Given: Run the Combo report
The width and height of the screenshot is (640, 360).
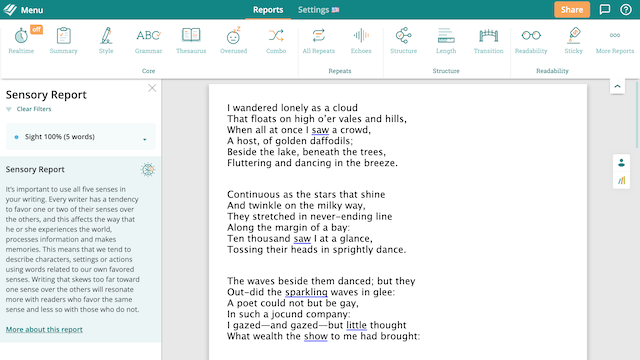Looking at the screenshot, I should click(276, 41).
